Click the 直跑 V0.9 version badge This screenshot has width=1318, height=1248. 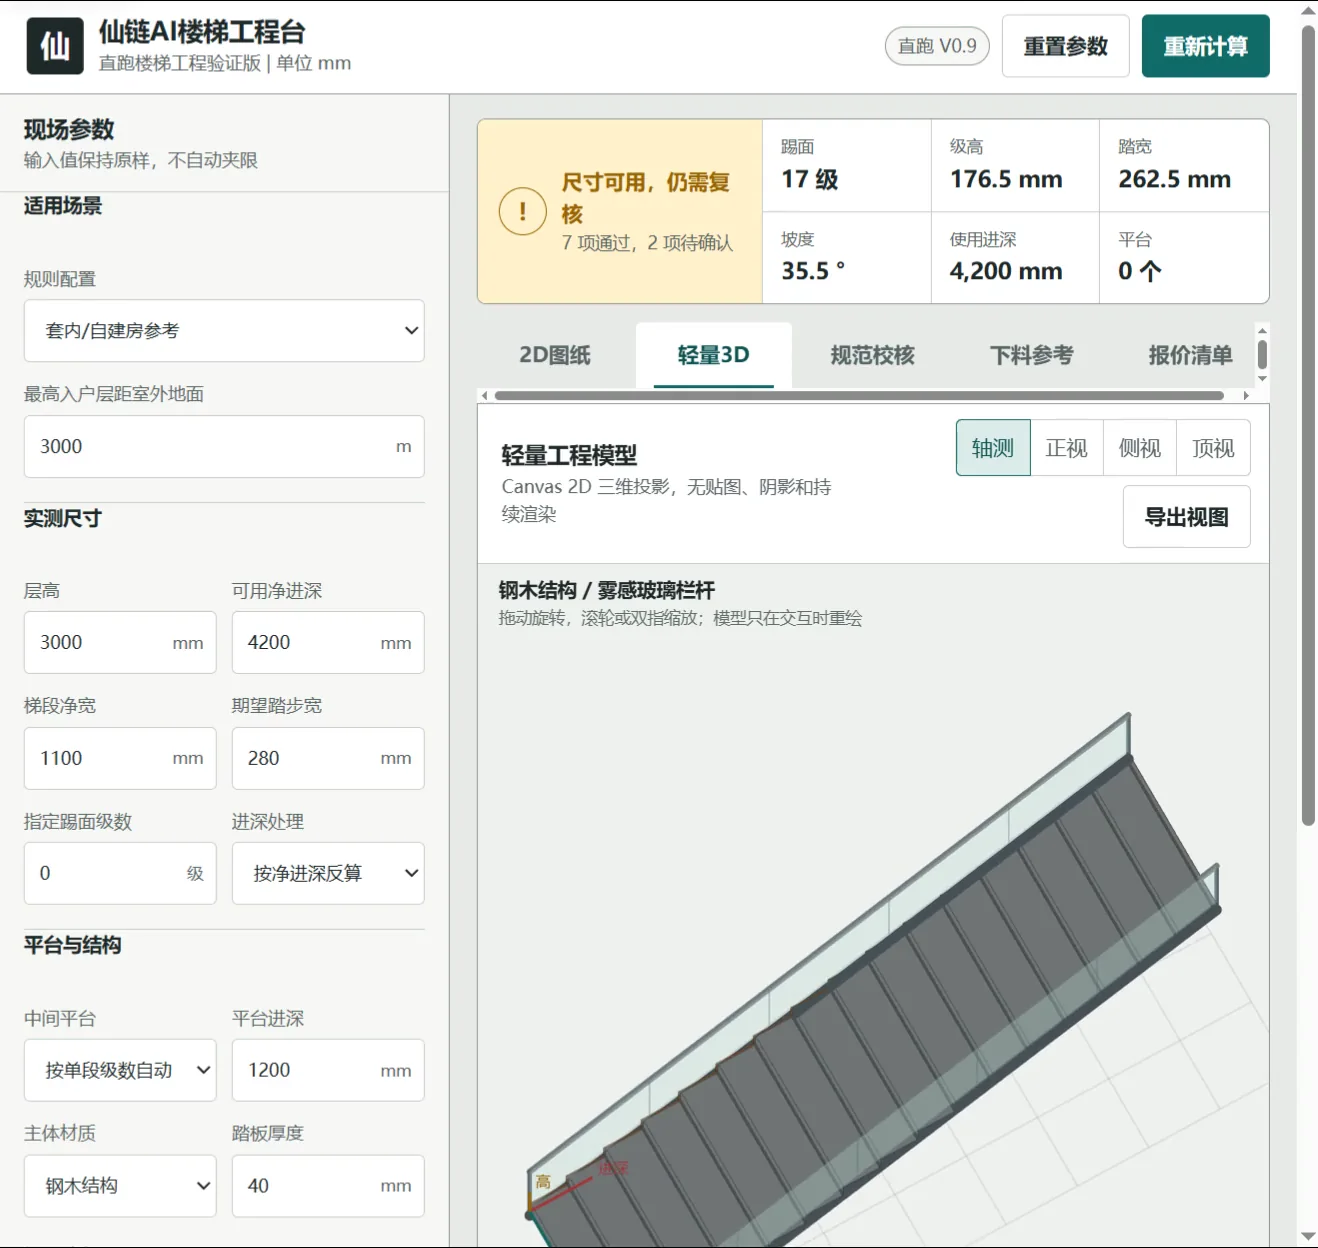point(937,46)
